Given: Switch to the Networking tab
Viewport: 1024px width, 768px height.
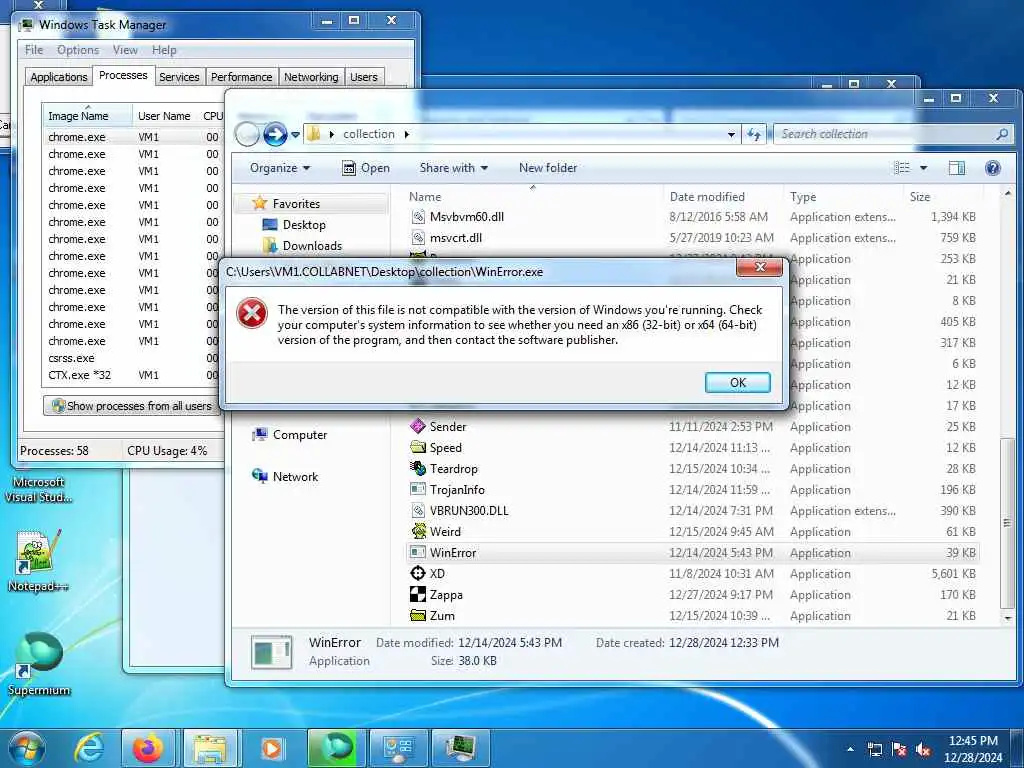Looking at the screenshot, I should 311,76.
